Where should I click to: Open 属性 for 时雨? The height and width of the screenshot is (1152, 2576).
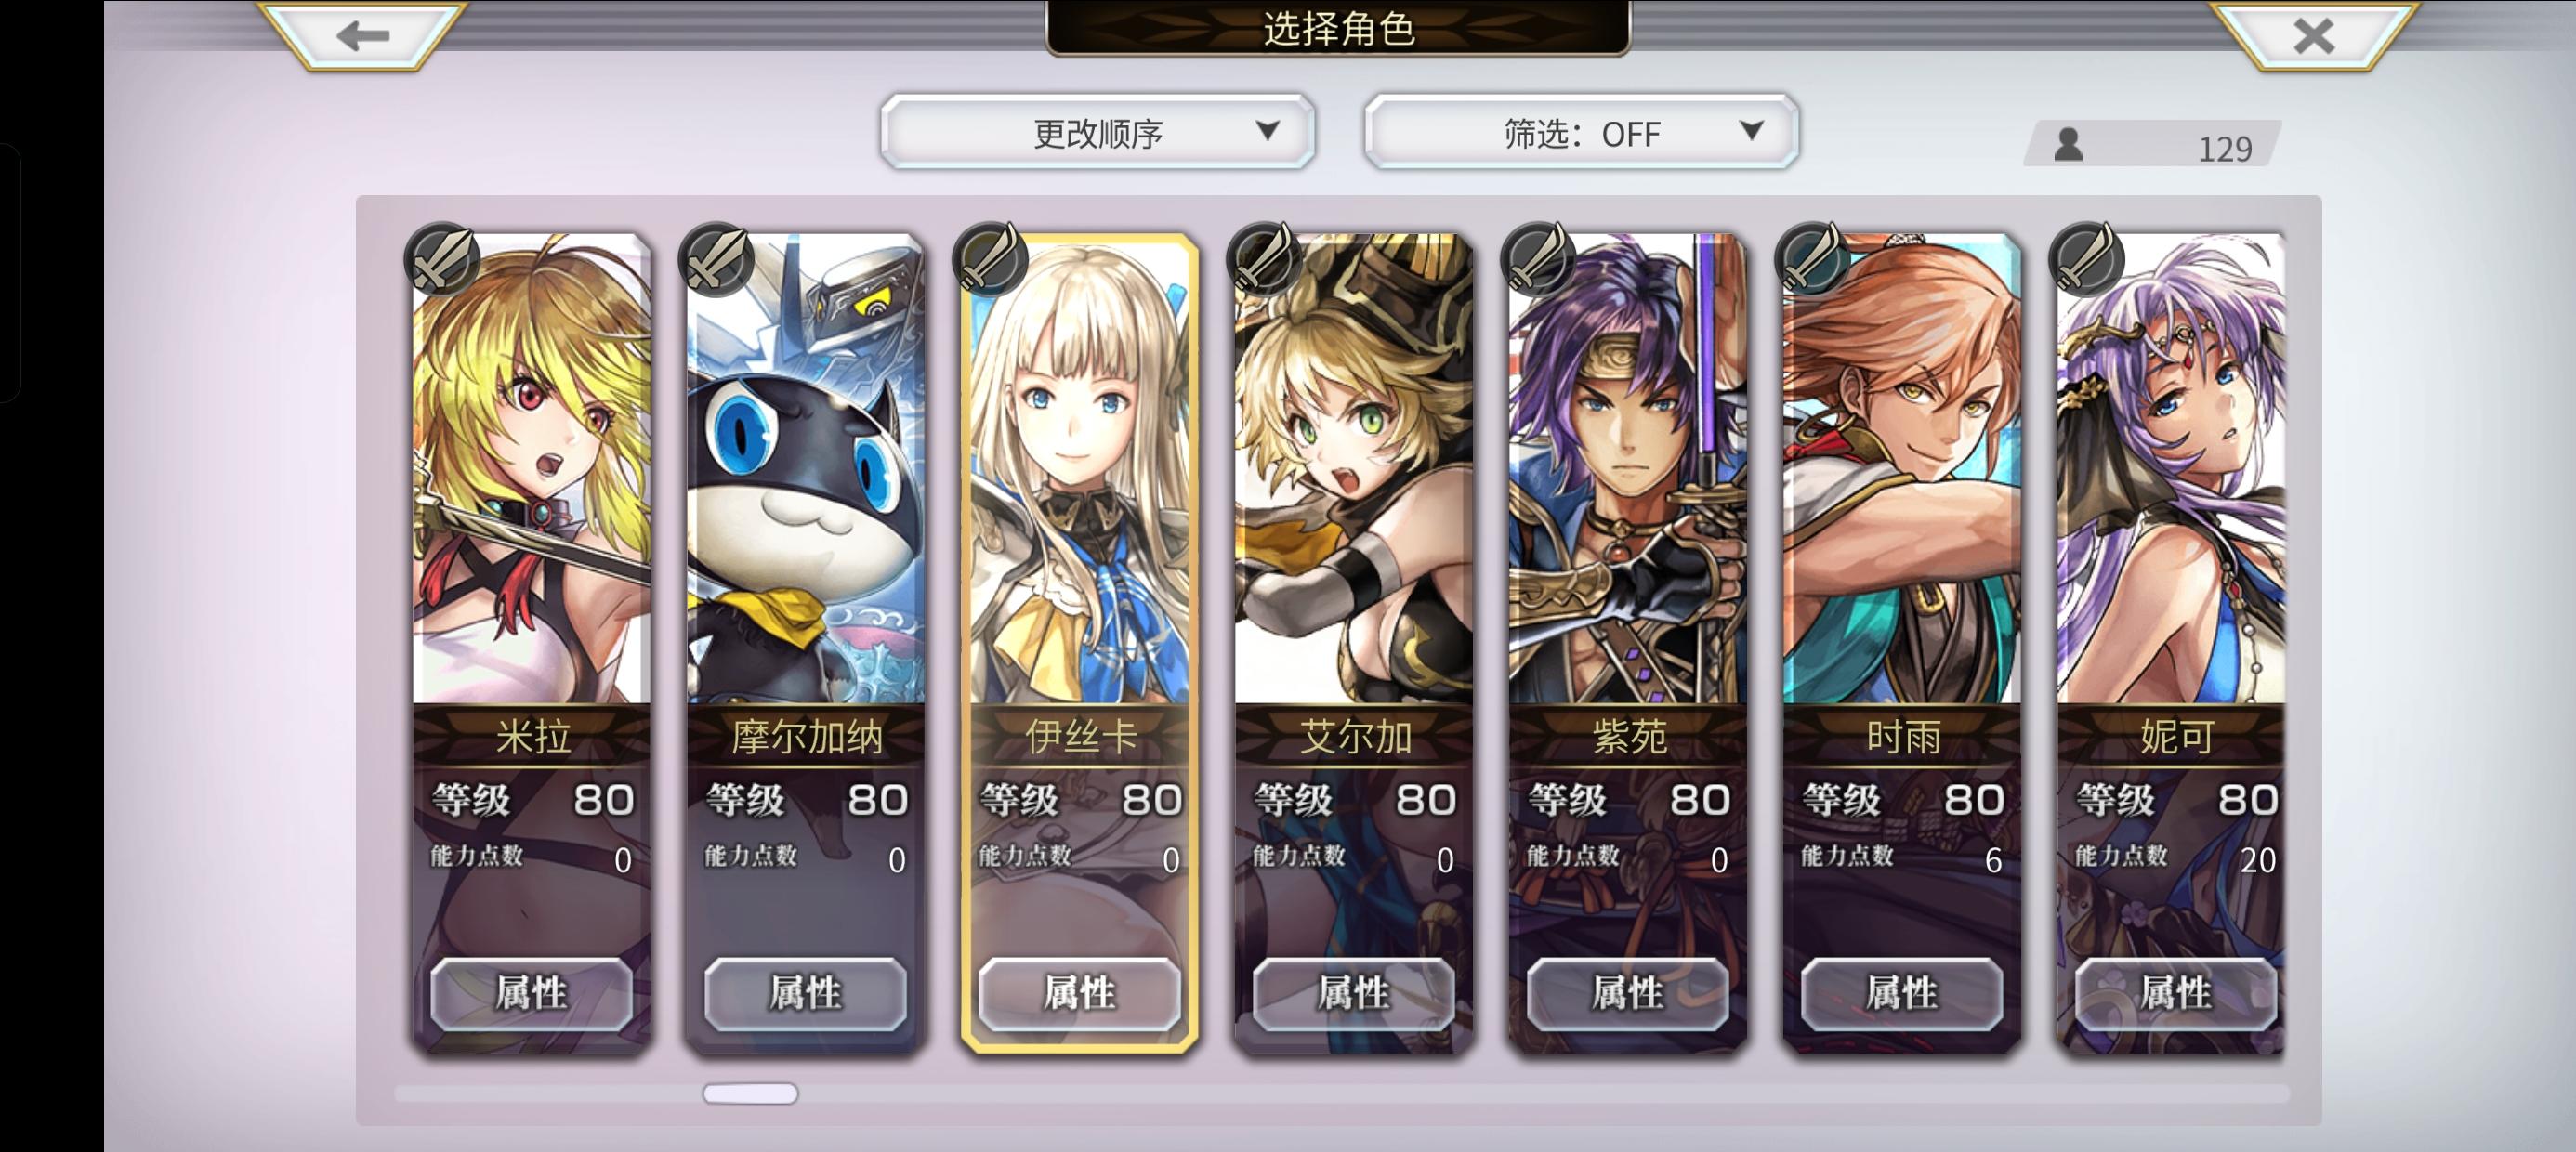click(x=1901, y=993)
